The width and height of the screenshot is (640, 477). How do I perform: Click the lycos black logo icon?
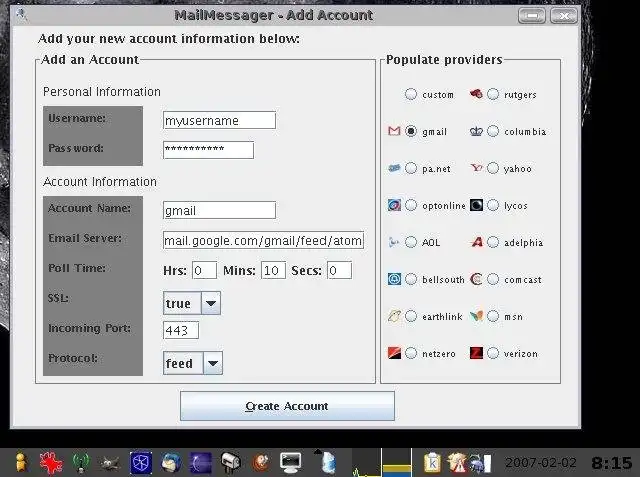[476, 205]
